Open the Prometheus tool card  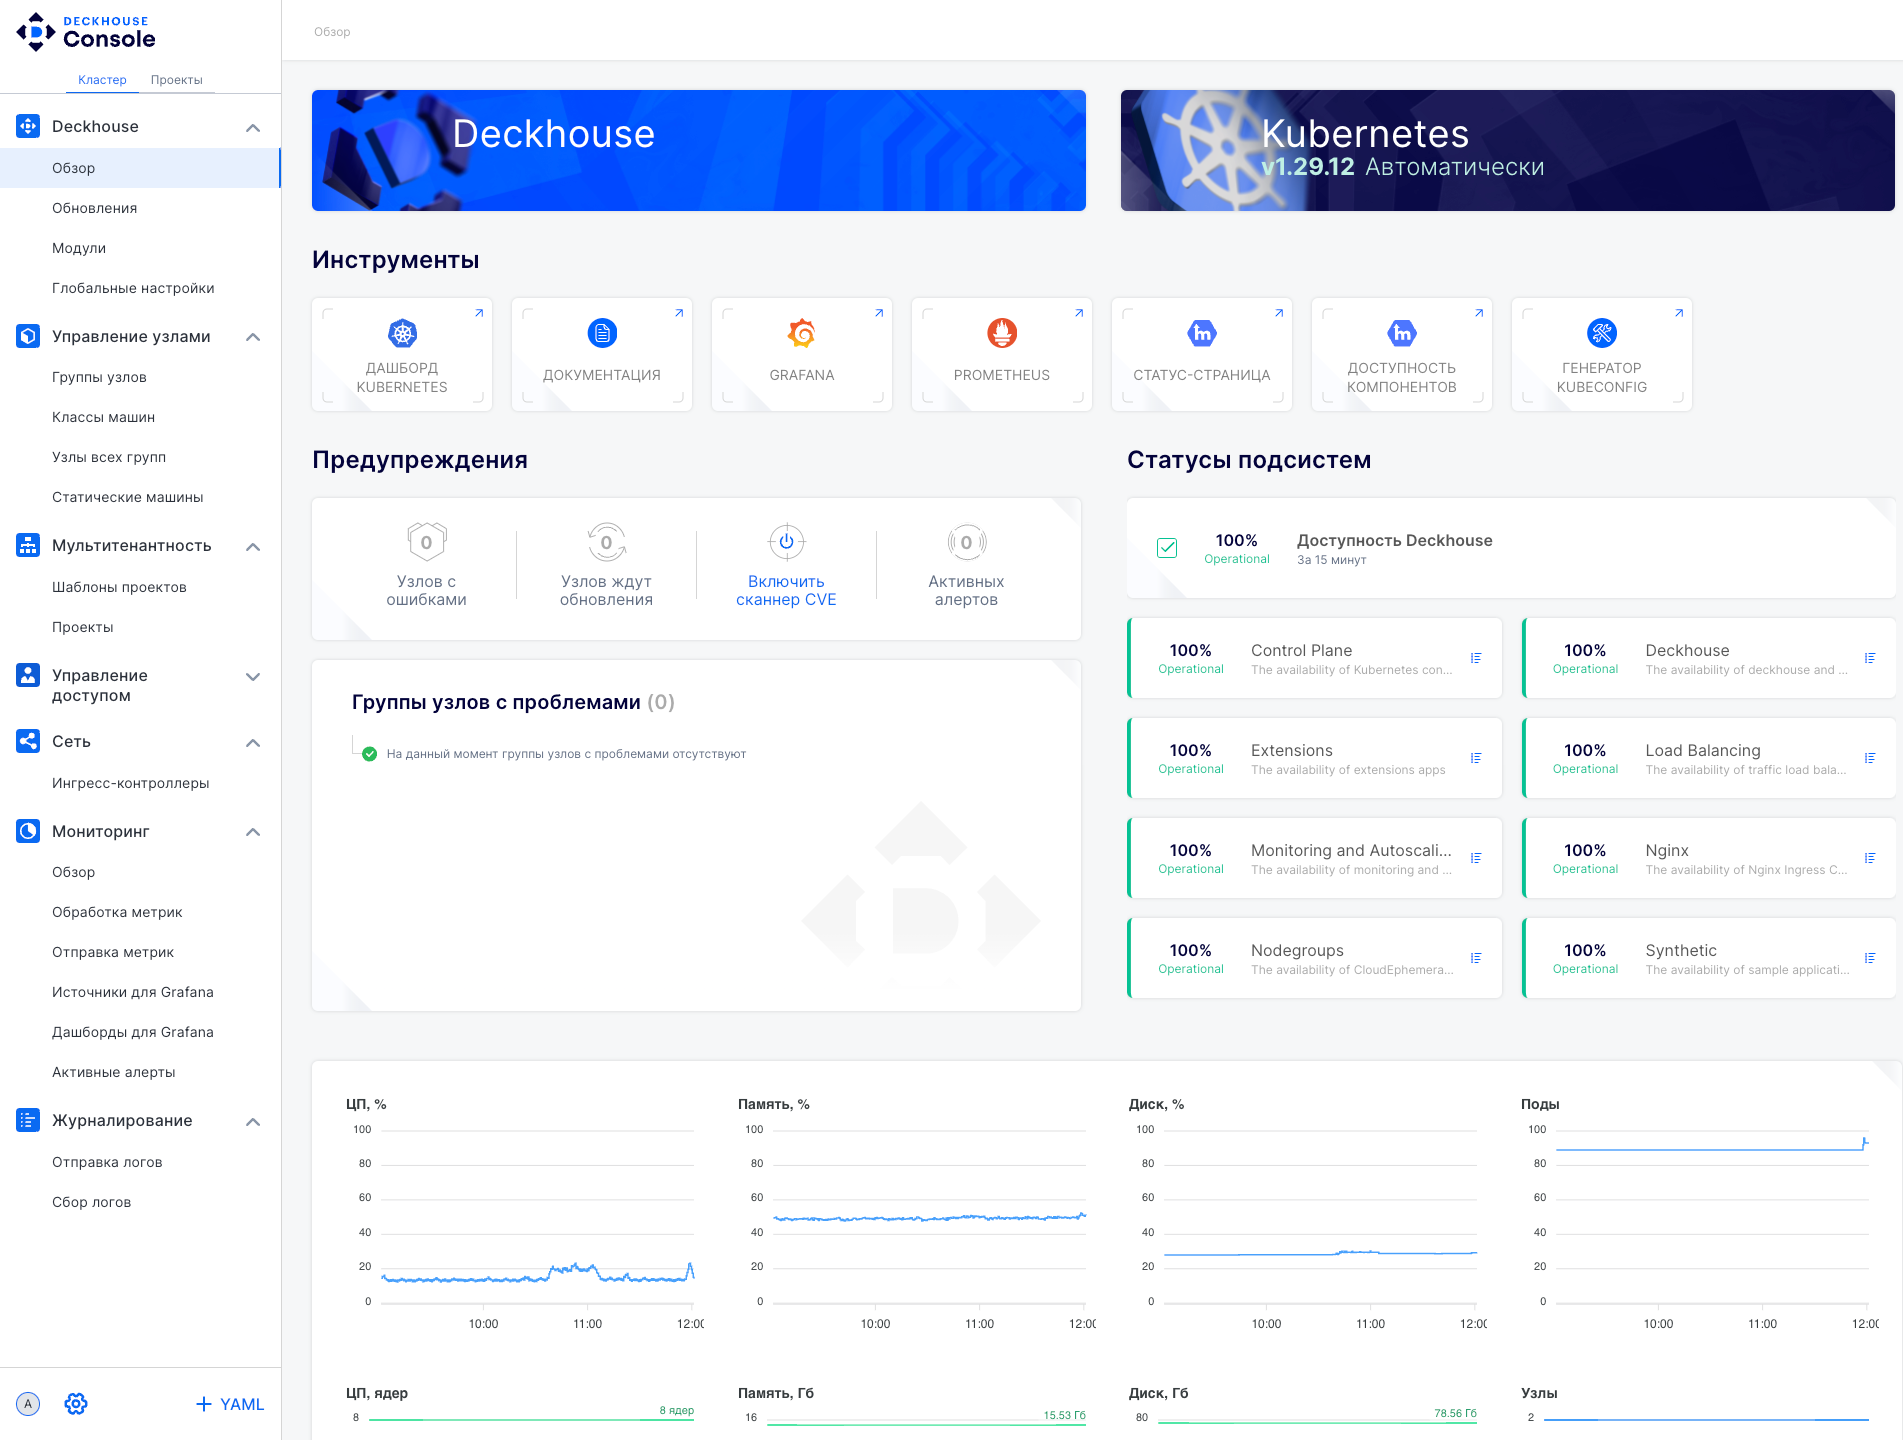(1001, 355)
